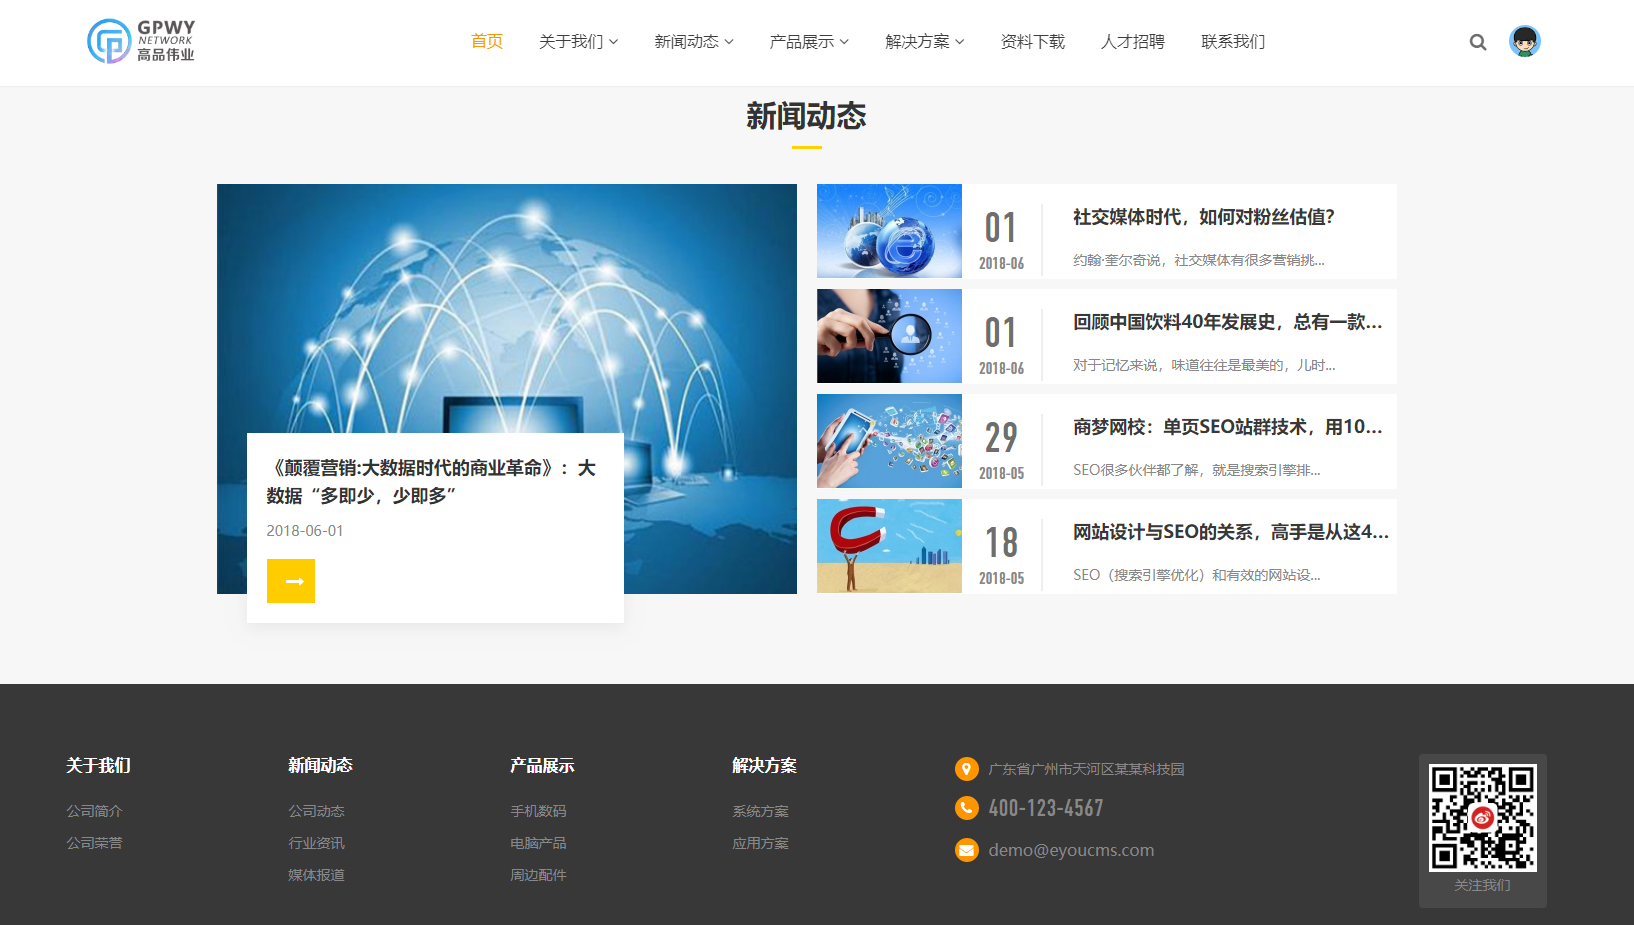Click email demo@eyoucms.com
Image resolution: width=1634 pixels, height=925 pixels.
click(x=1071, y=850)
